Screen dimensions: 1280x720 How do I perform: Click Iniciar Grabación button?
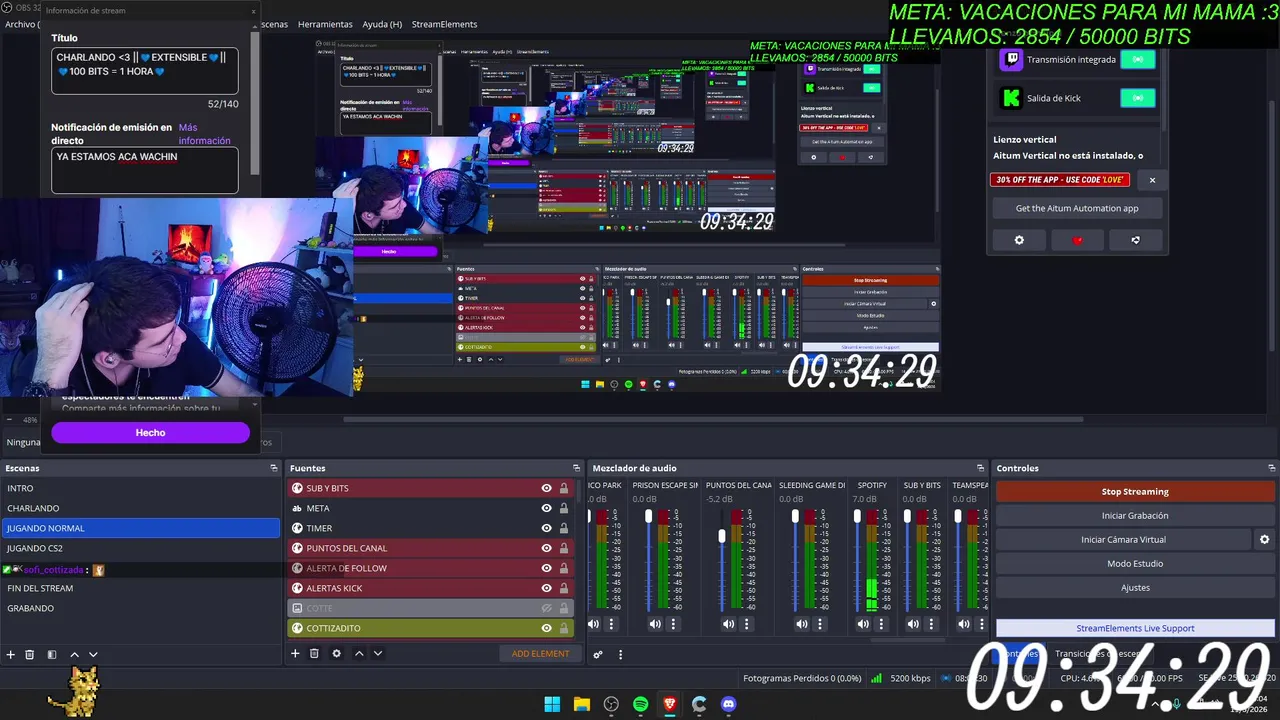coord(1135,515)
